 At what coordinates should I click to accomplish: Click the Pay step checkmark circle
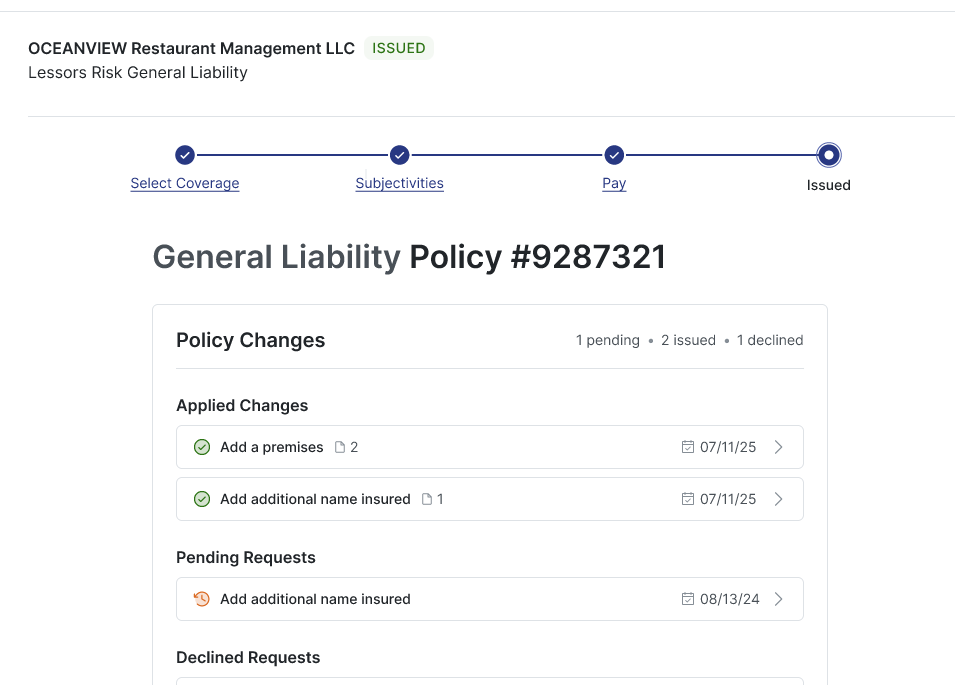[x=614, y=155]
